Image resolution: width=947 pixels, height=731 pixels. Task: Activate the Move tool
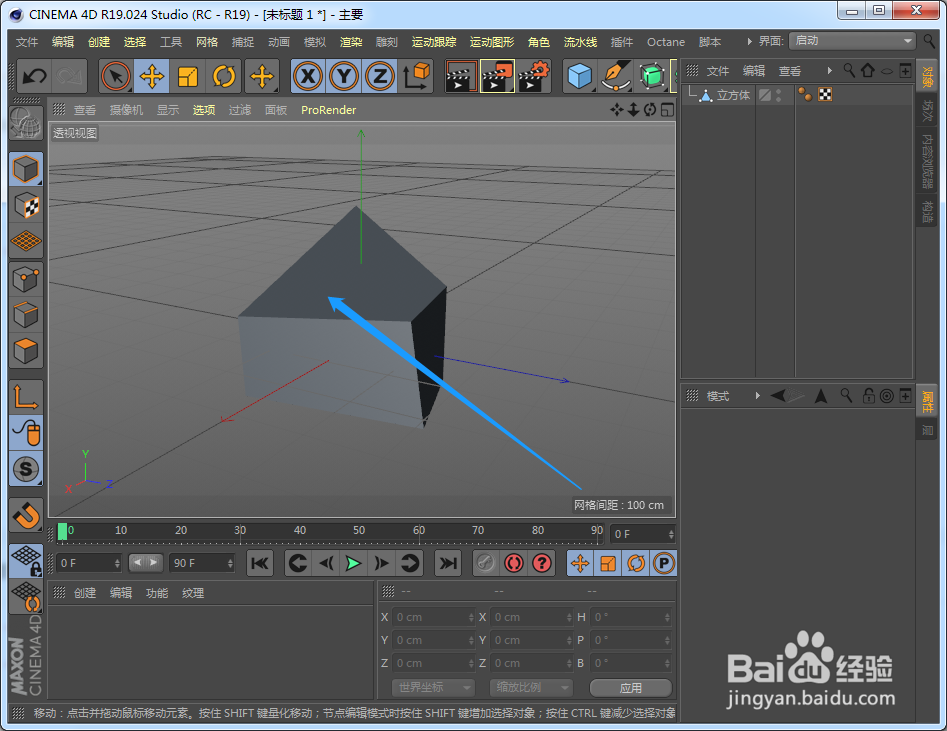pos(152,76)
